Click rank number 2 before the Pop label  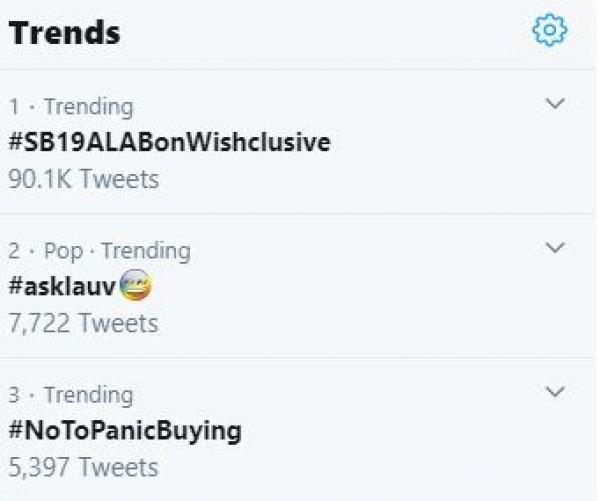coord(15,250)
